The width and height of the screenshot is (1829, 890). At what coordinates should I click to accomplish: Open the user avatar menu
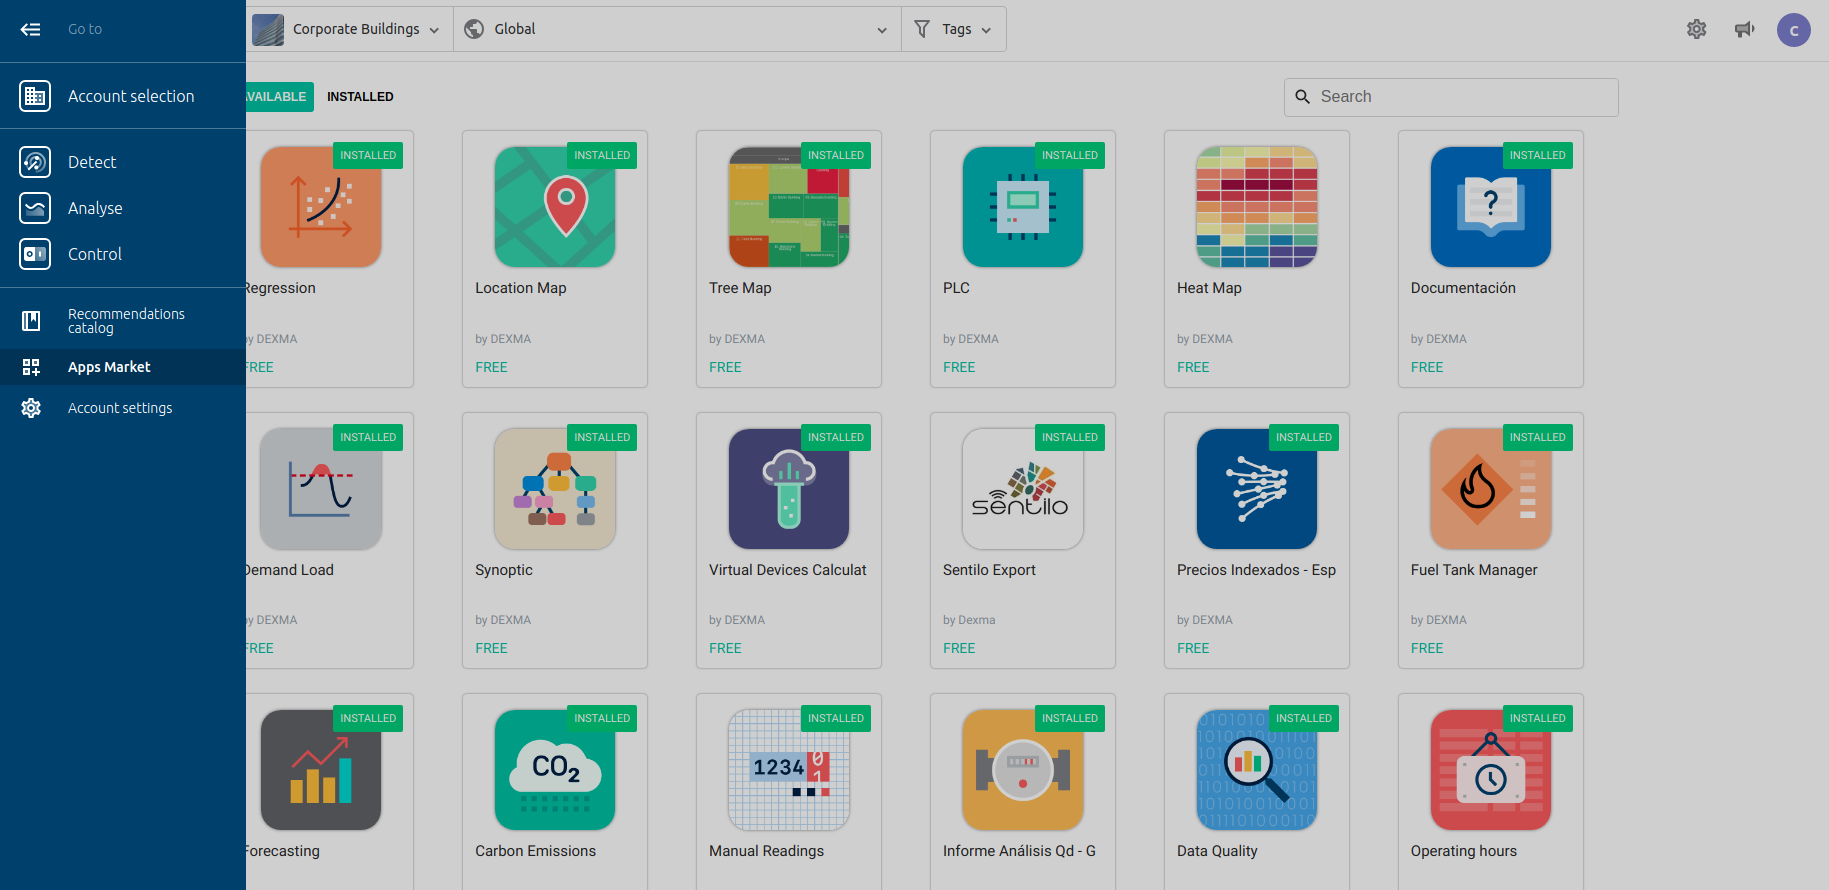pyautogui.click(x=1794, y=30)
